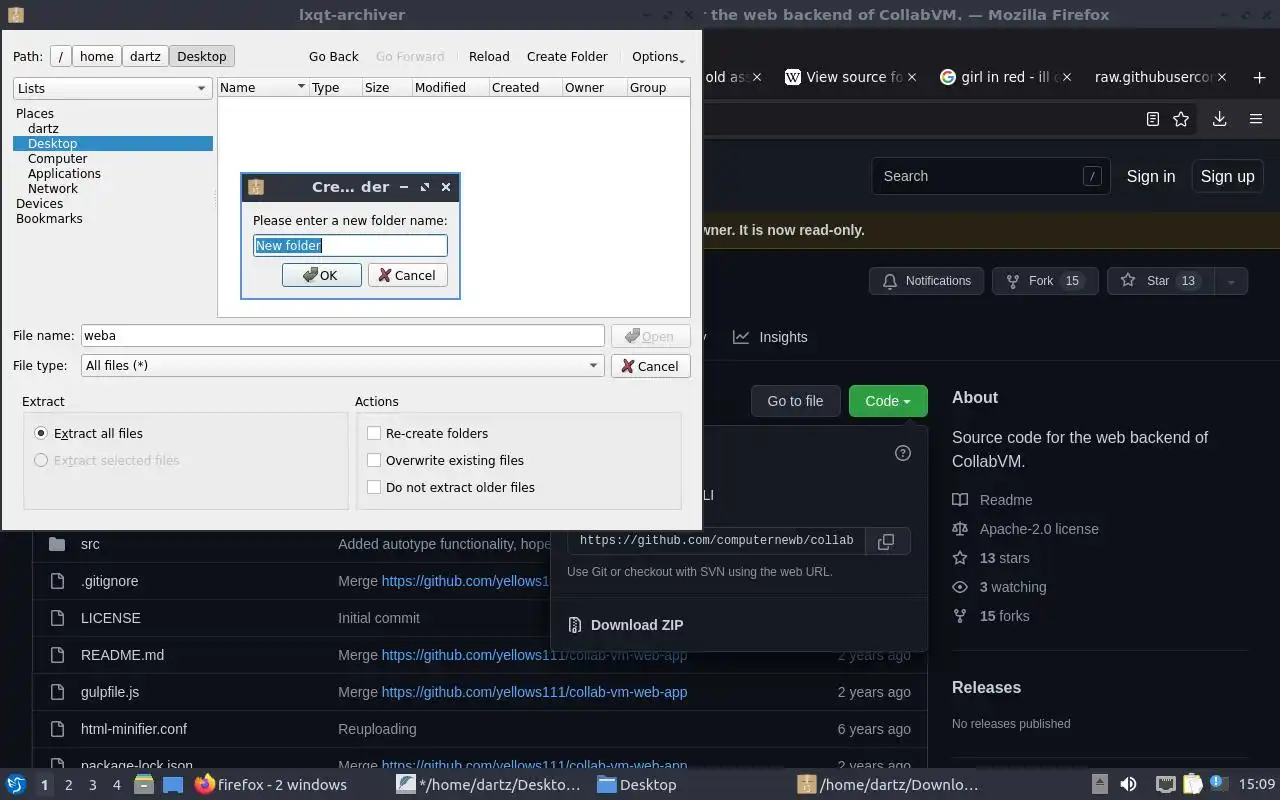Click the 'firefox - 2 windows' taskbar entry
Image resolution: width=1280 pixels, height=800 pixels.
[270, 785]
